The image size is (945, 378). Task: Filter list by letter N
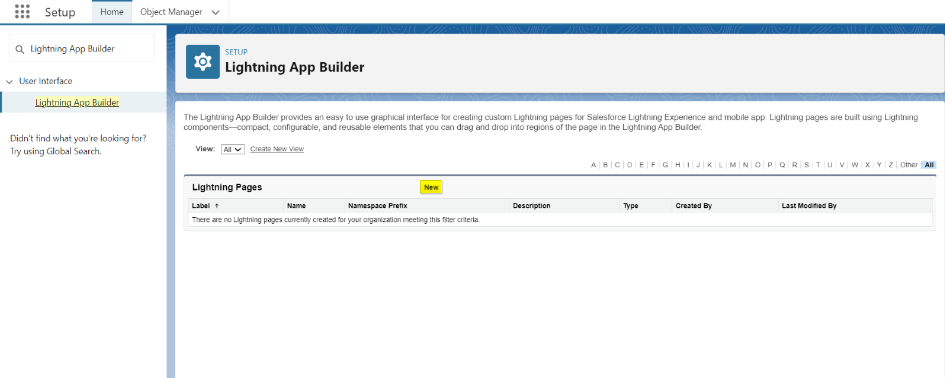[x=746, y=165]
